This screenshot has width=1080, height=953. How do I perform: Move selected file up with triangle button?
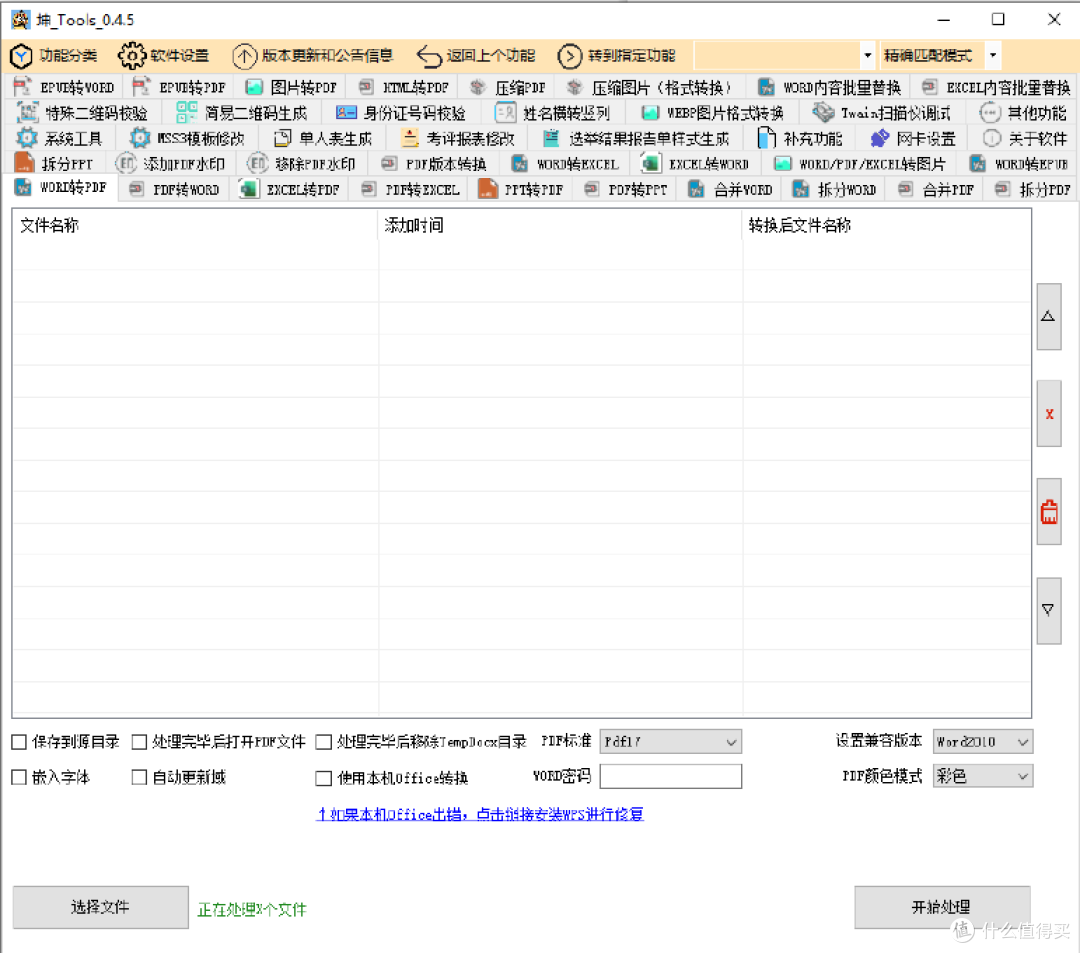[x=1048, y=317]
